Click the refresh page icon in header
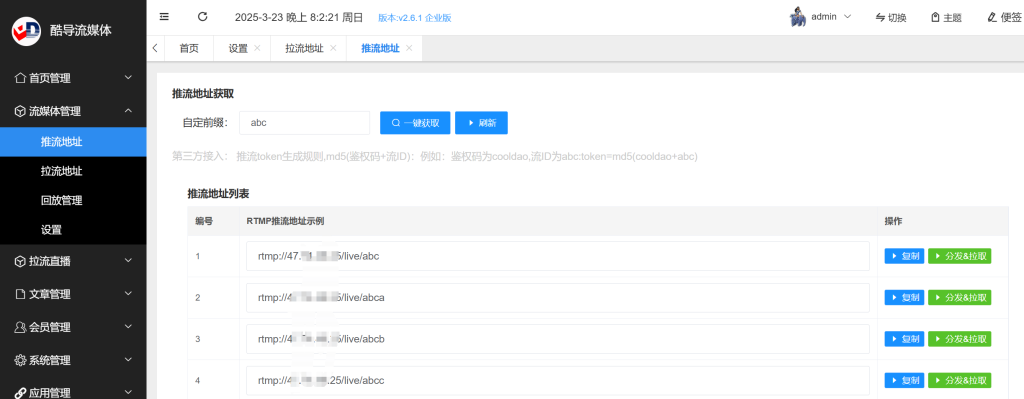 [x=202, y=17]
